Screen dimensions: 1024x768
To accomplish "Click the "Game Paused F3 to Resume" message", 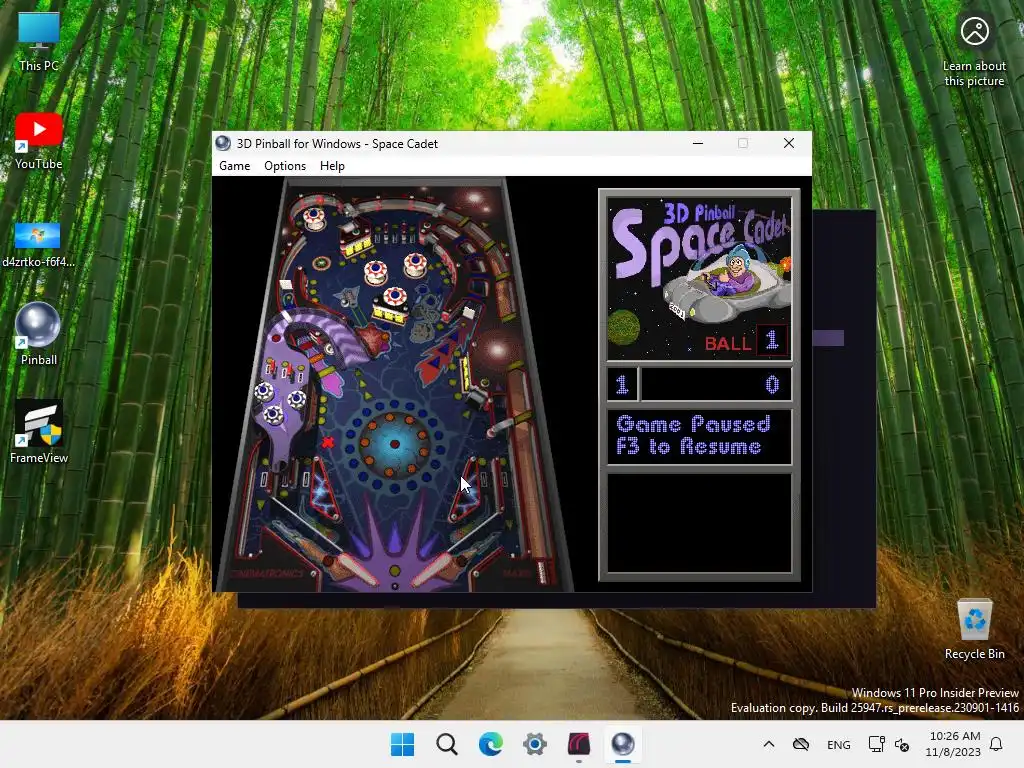I will pos(694,435).
